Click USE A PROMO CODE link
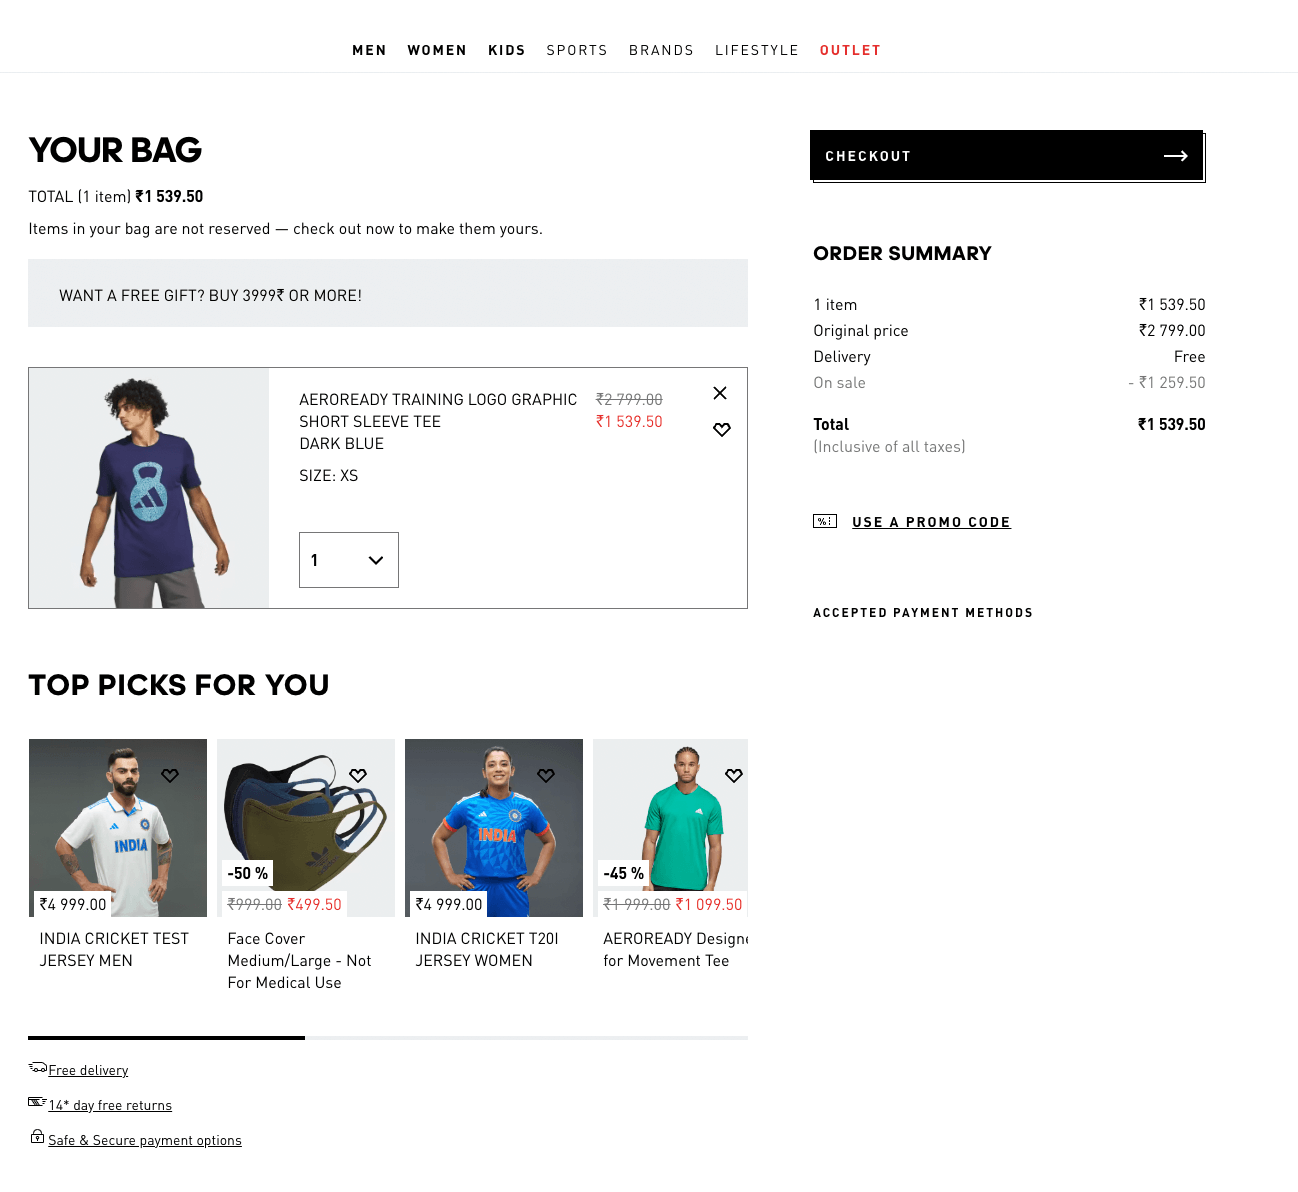The height and width of the screenshot is (1192, 1298). pyautogui.click(x=931, y=522)
